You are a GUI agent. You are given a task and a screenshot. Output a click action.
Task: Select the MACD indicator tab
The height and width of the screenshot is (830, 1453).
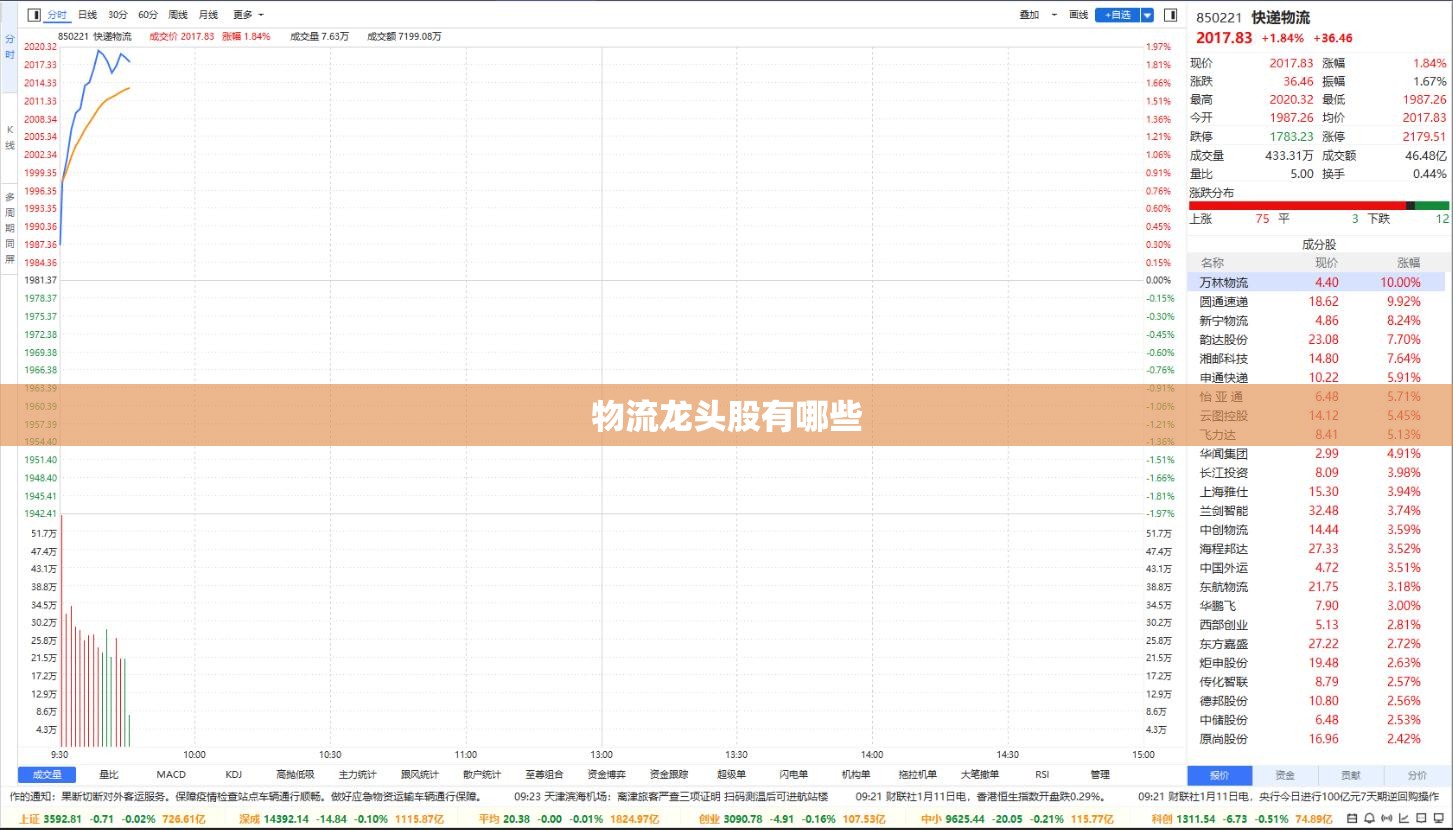click(171, 774)
